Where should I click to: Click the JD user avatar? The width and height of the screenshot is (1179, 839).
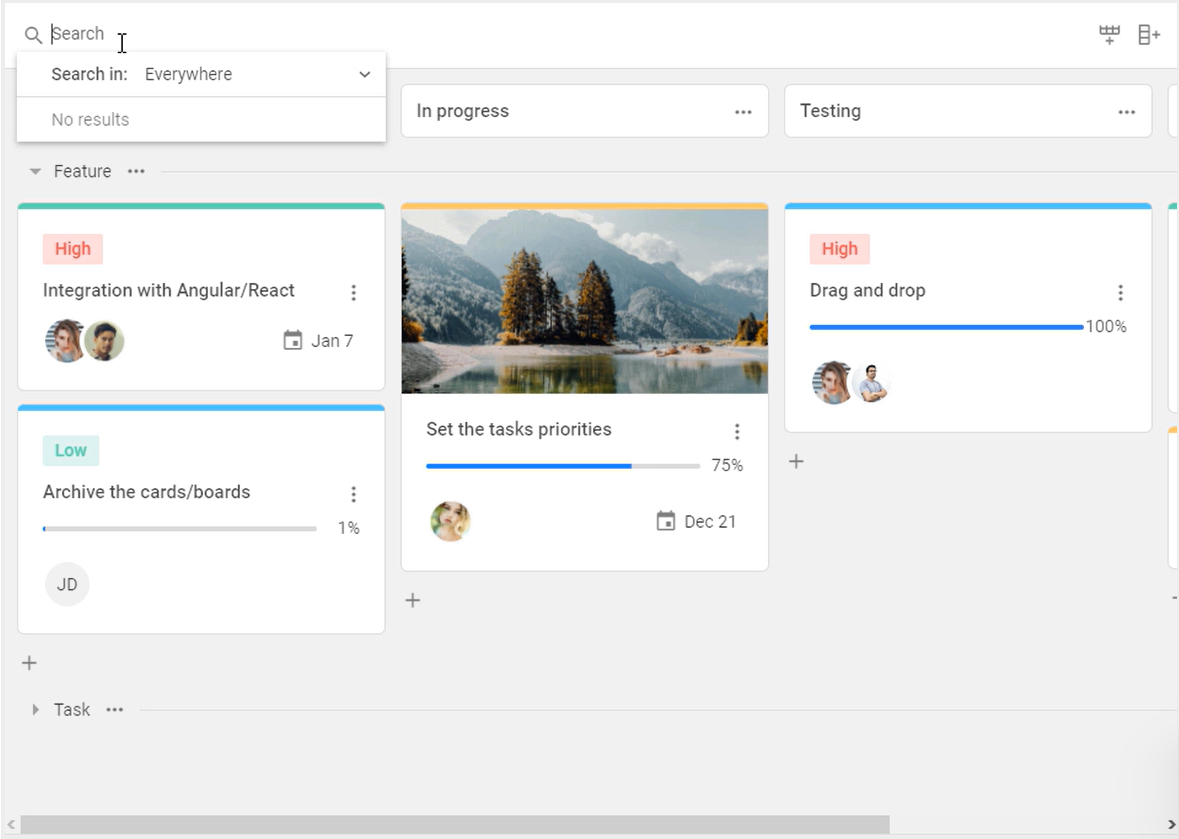point(67,584)
